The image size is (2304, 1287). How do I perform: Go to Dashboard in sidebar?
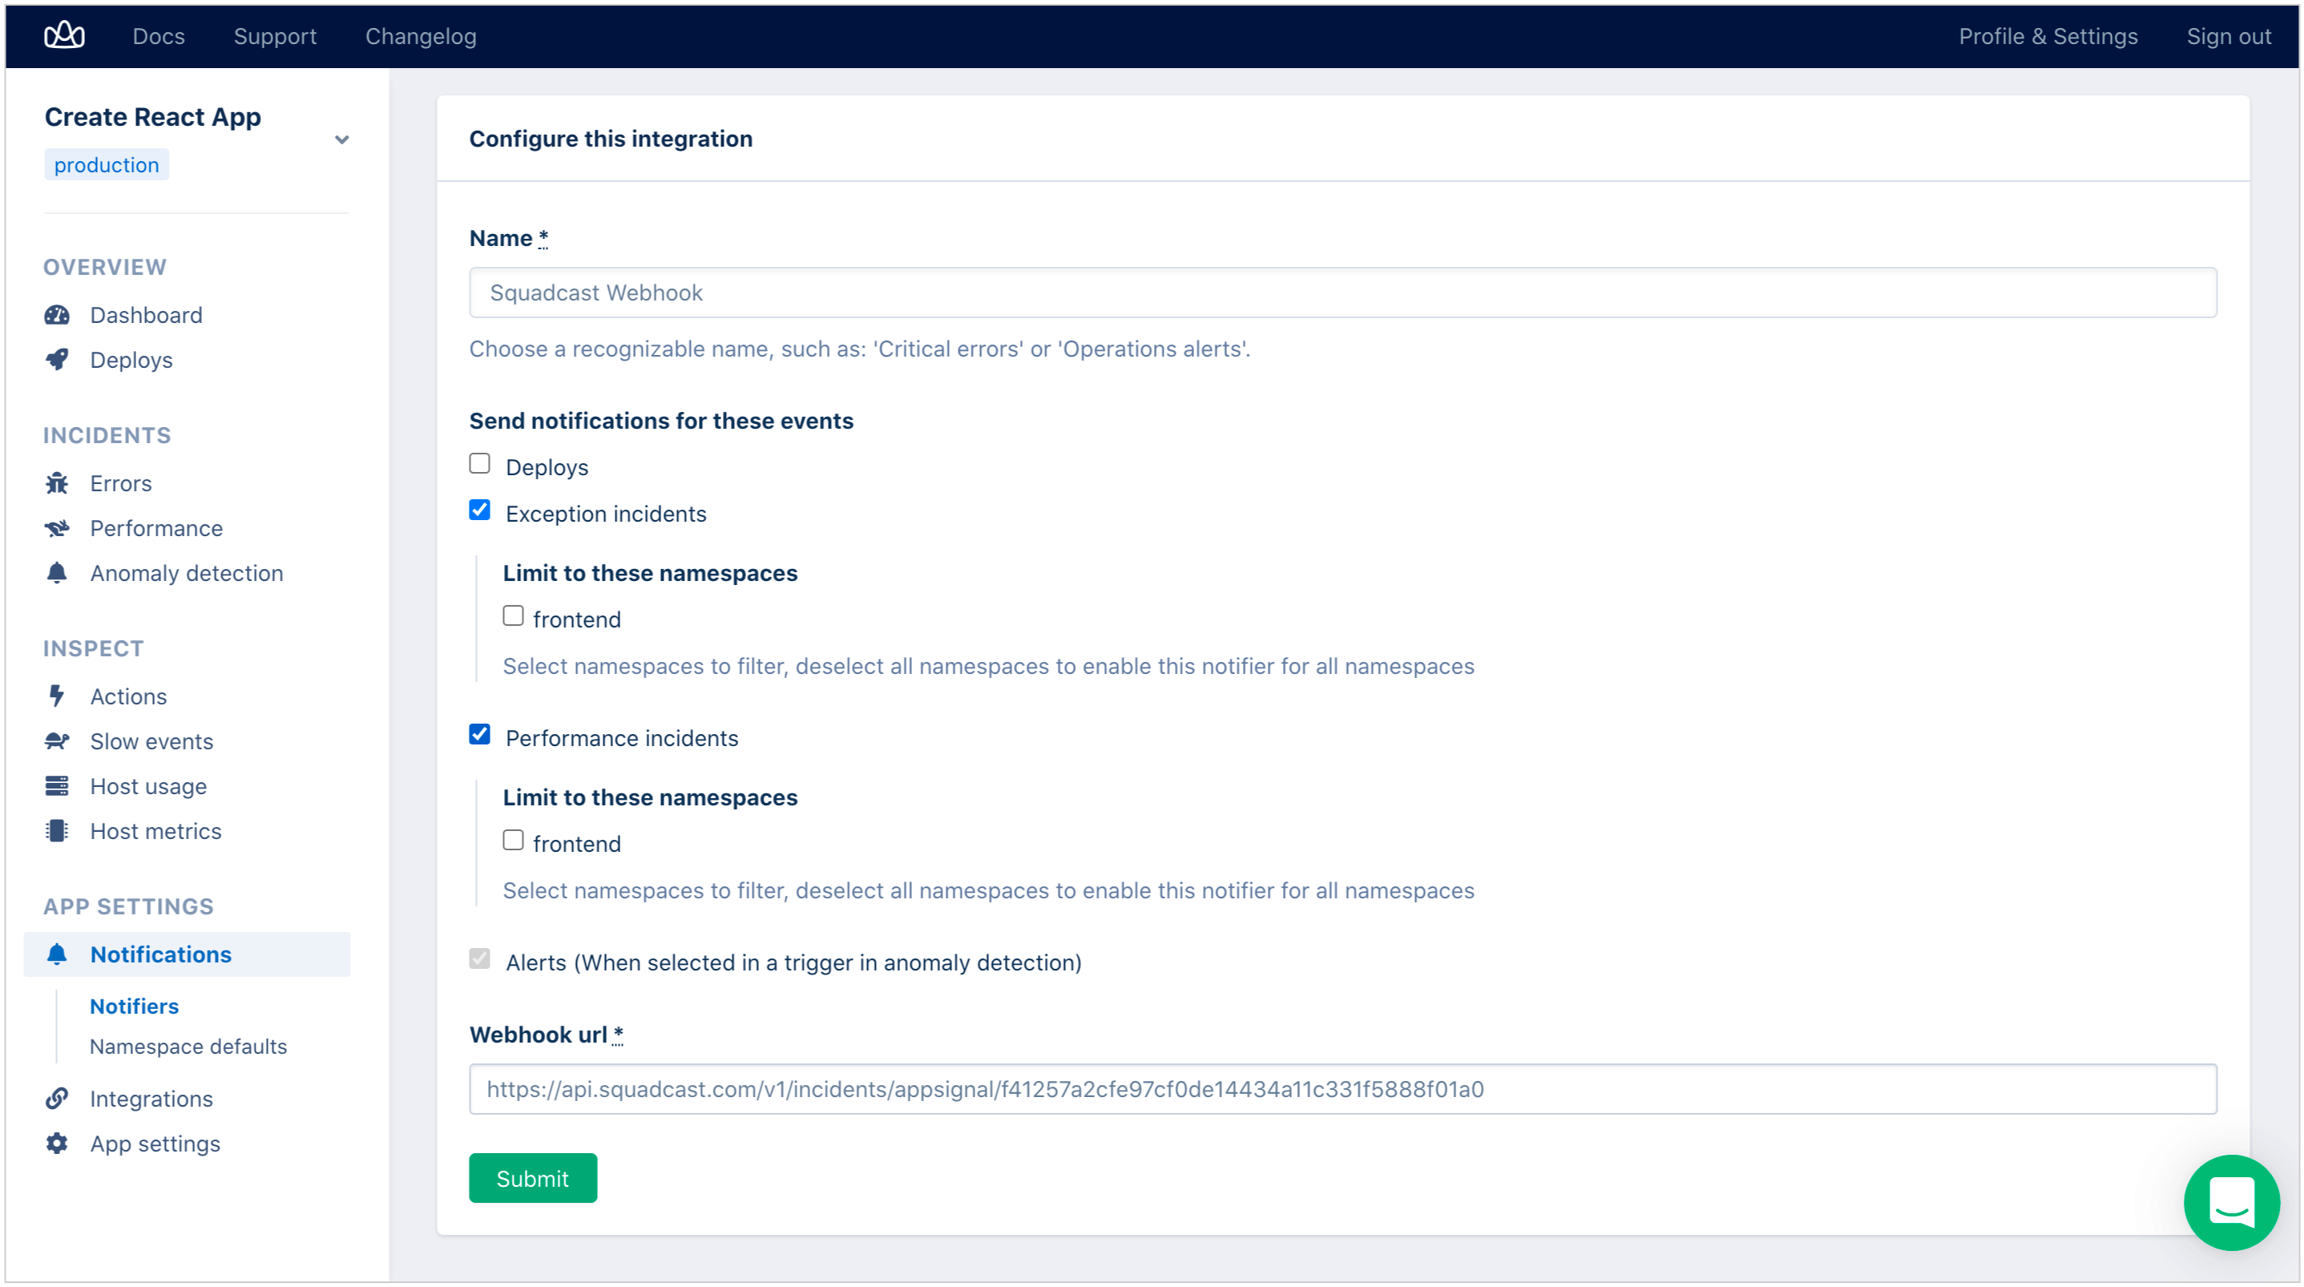(146, 315)
